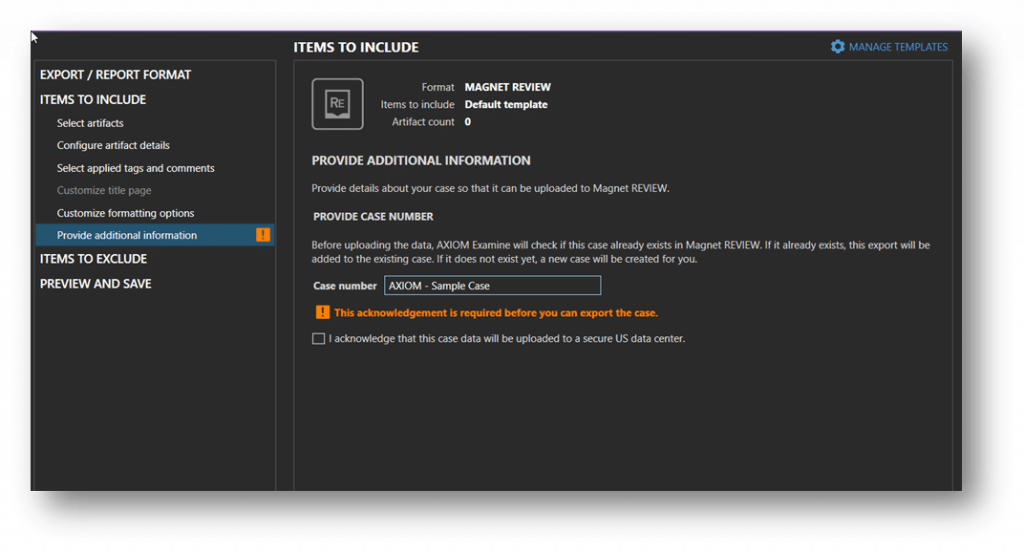The height and width of the screenshot is (553, 1024).
Task: Click the MANAGE TEMPLATES link
Action: tap(898, 47)
